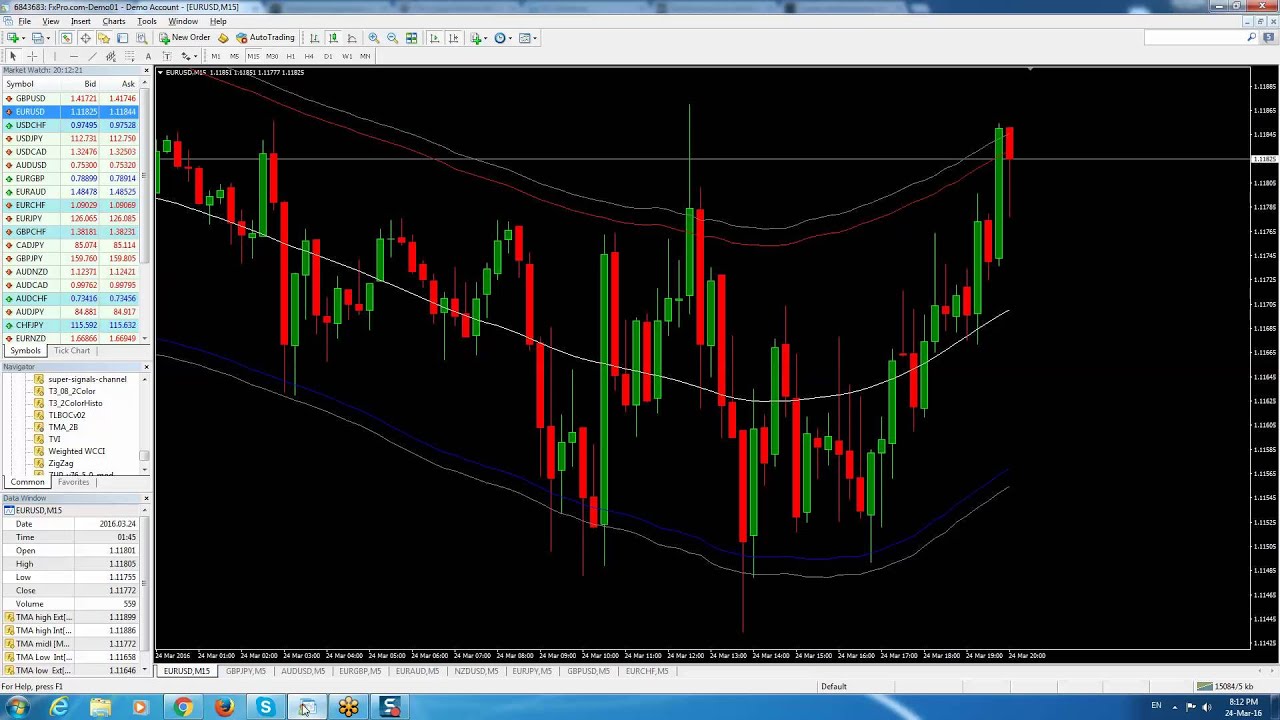Click the Zoom Out magnifier icon
Image resolution: width=1280 pixels, height=720 pixels.
(392, 38)
